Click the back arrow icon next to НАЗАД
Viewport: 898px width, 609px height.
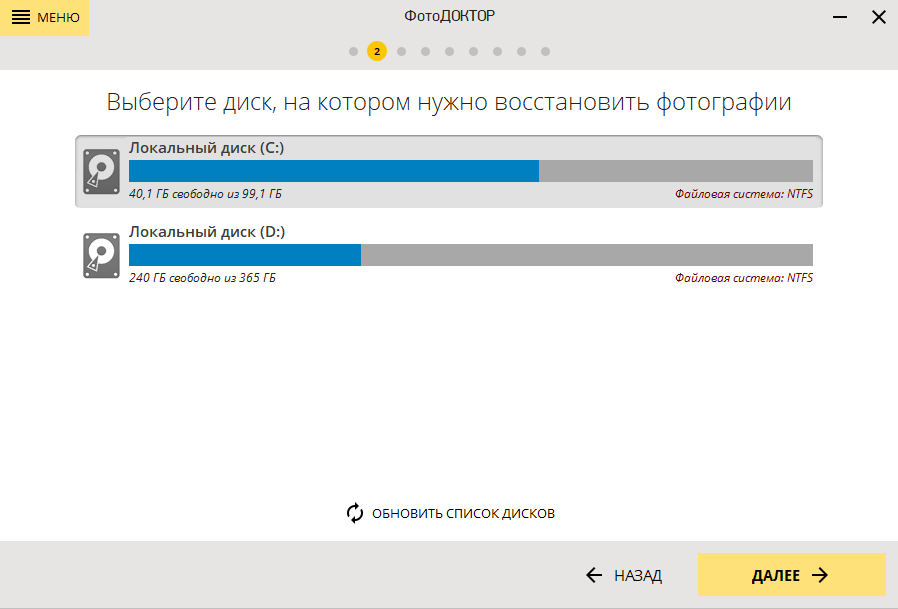pos(592,576)
